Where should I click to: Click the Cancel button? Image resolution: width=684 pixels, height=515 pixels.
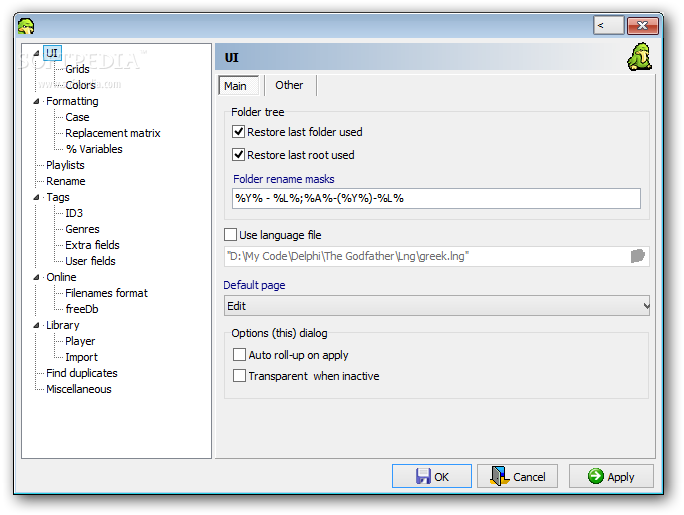point(517,476)
